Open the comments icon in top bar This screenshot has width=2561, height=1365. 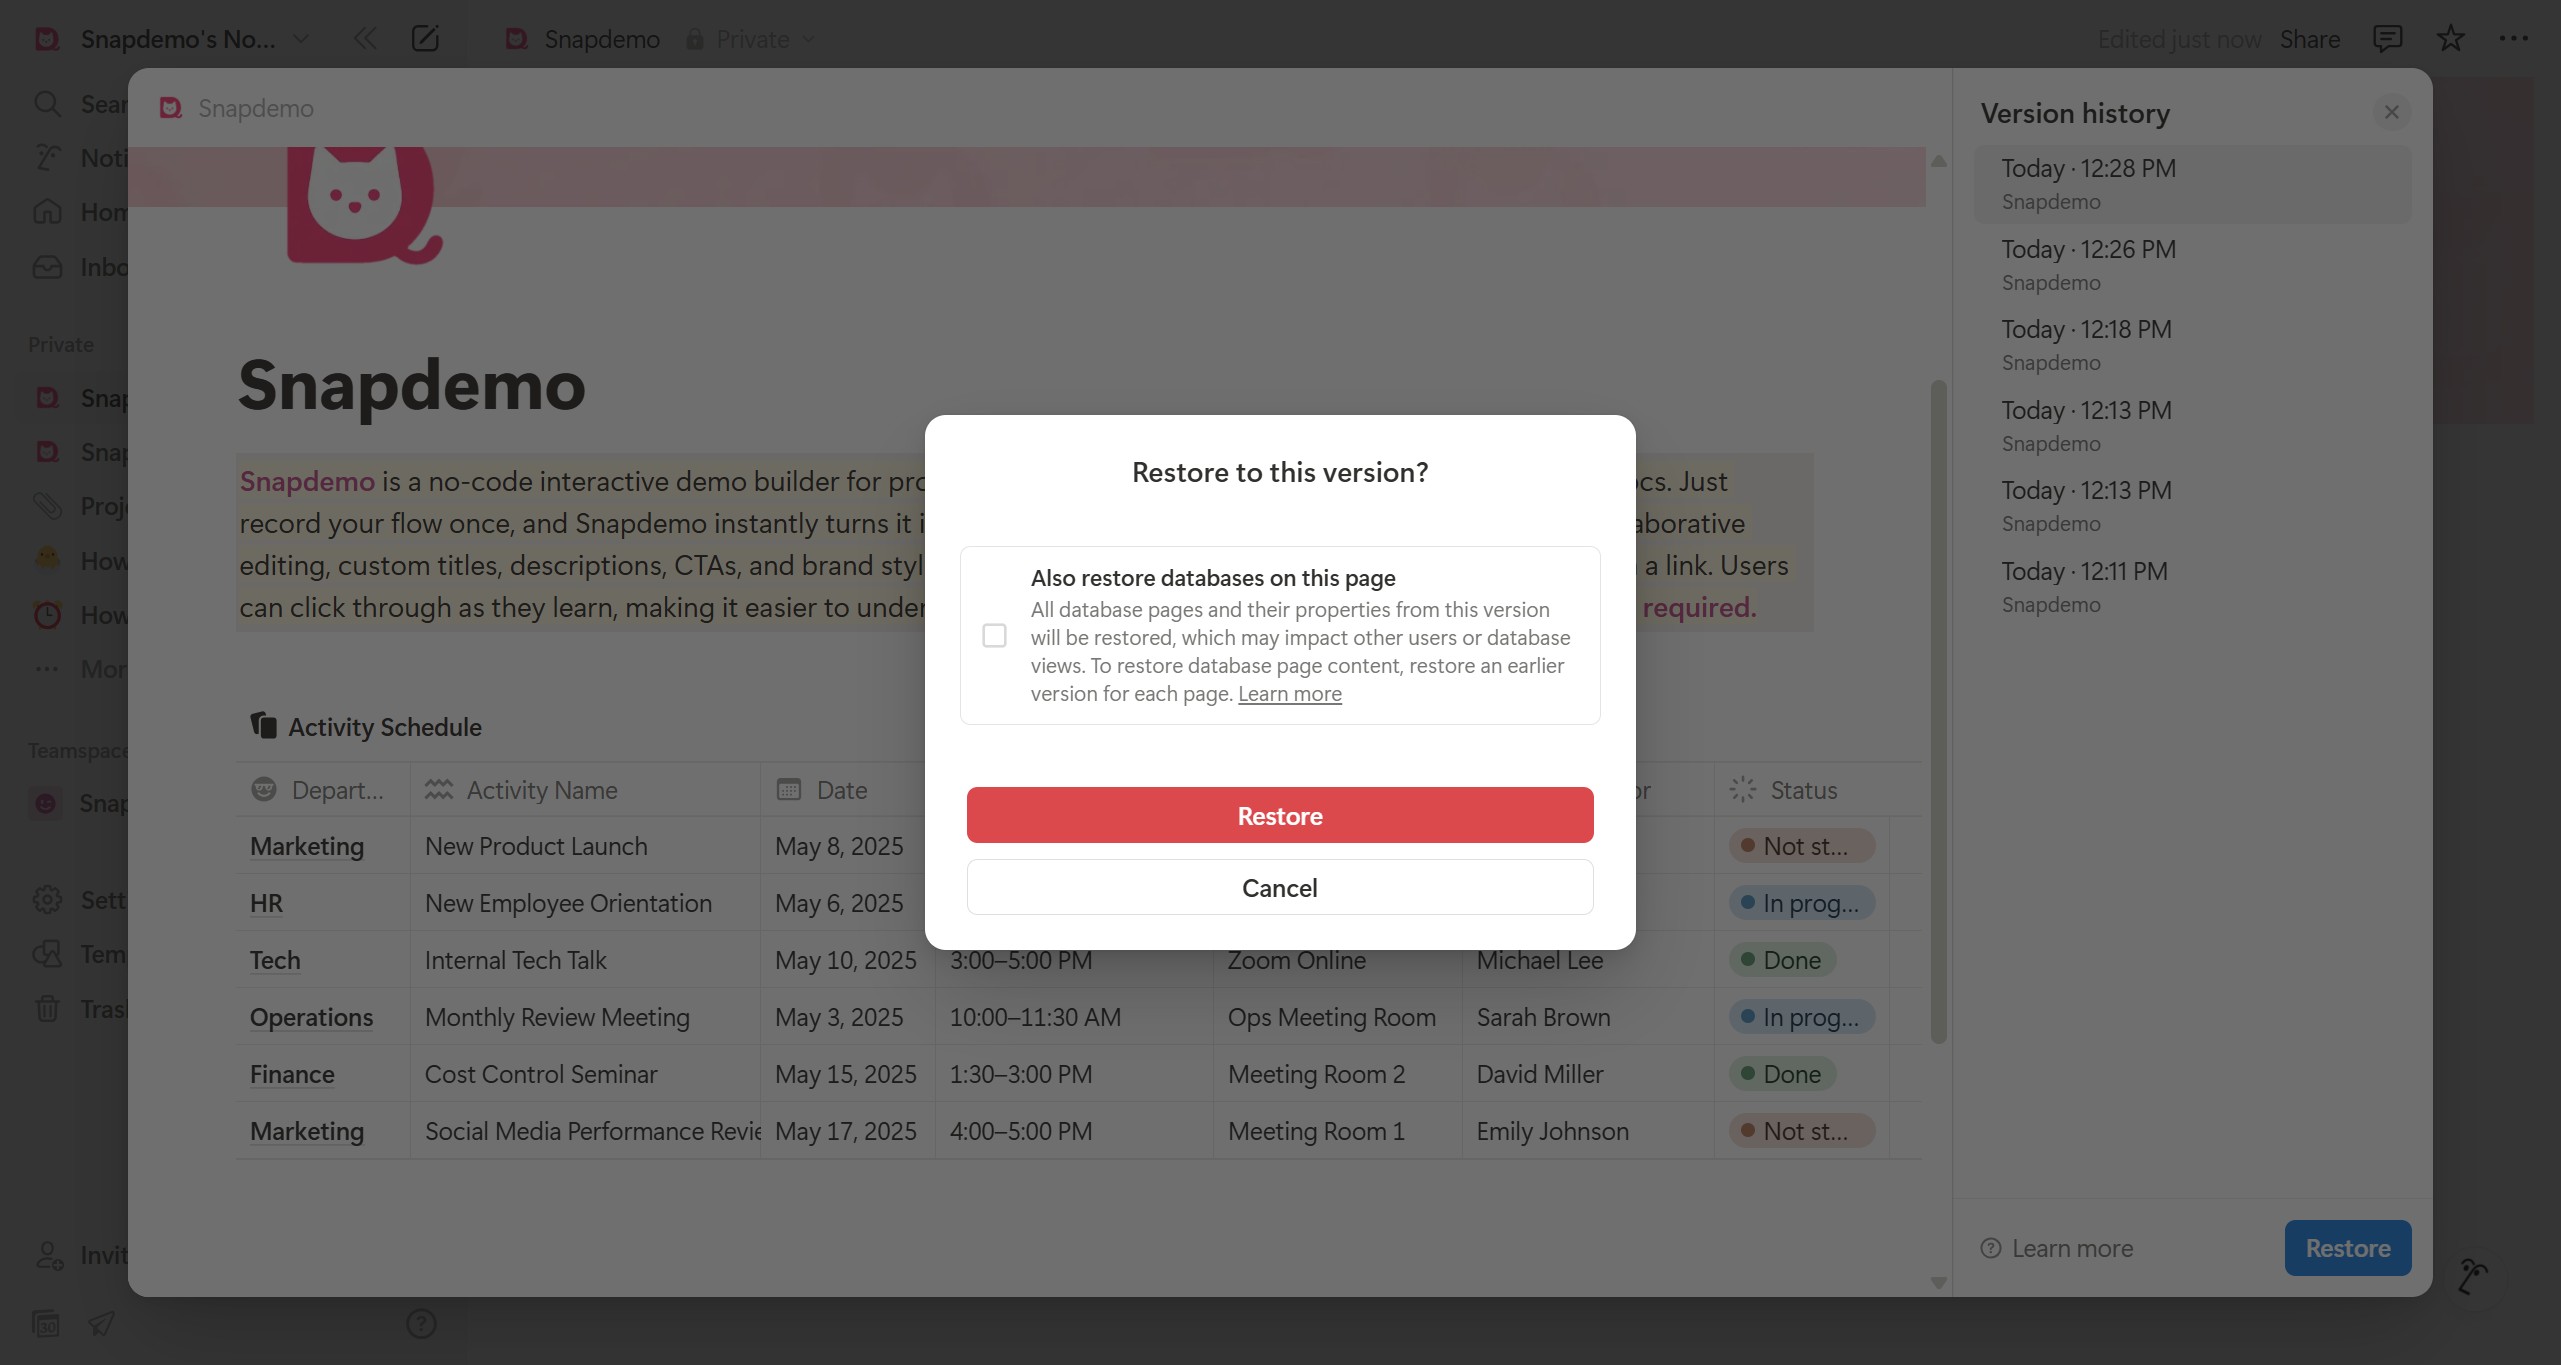2387,39
